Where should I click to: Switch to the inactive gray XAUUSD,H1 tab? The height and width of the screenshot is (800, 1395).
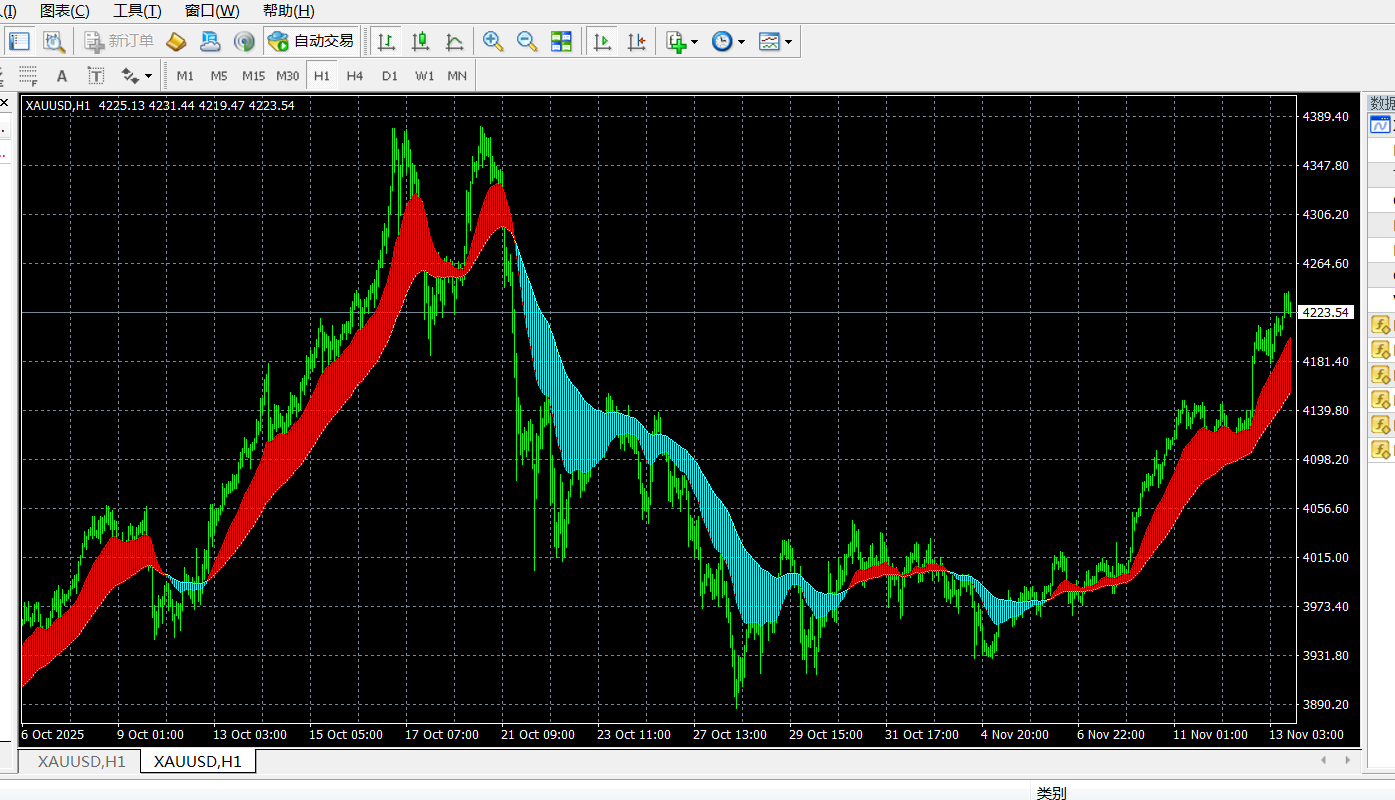tap(81, 761)
